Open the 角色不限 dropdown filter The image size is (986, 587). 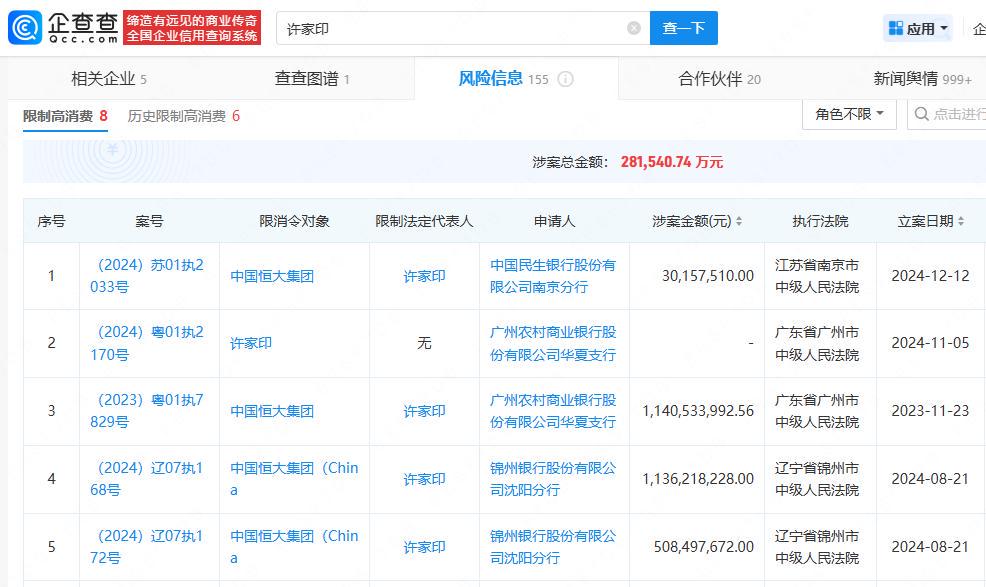[x=849, y=115]
